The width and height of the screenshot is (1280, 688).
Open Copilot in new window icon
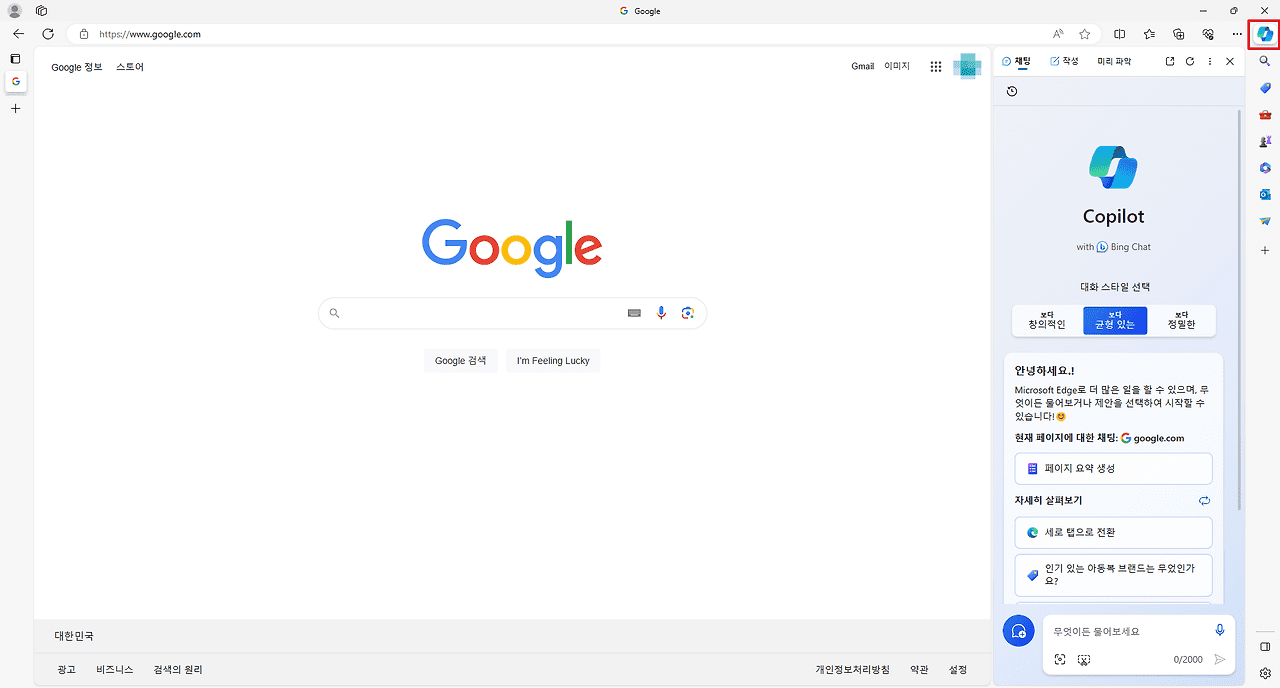pyautogui.click(x=1170, y=61)
